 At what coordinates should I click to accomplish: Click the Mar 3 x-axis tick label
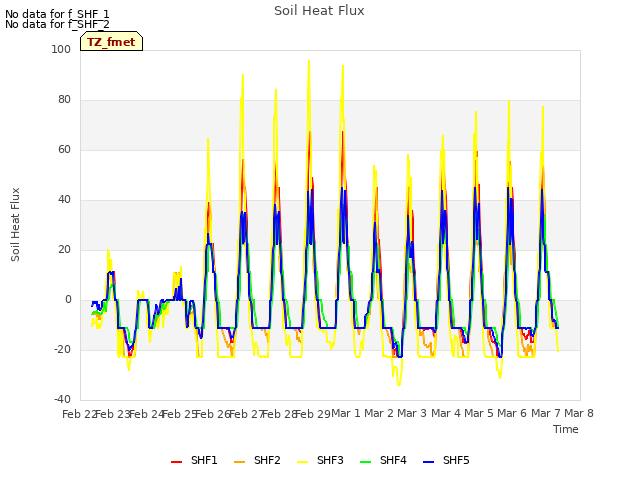coord(412,413)
